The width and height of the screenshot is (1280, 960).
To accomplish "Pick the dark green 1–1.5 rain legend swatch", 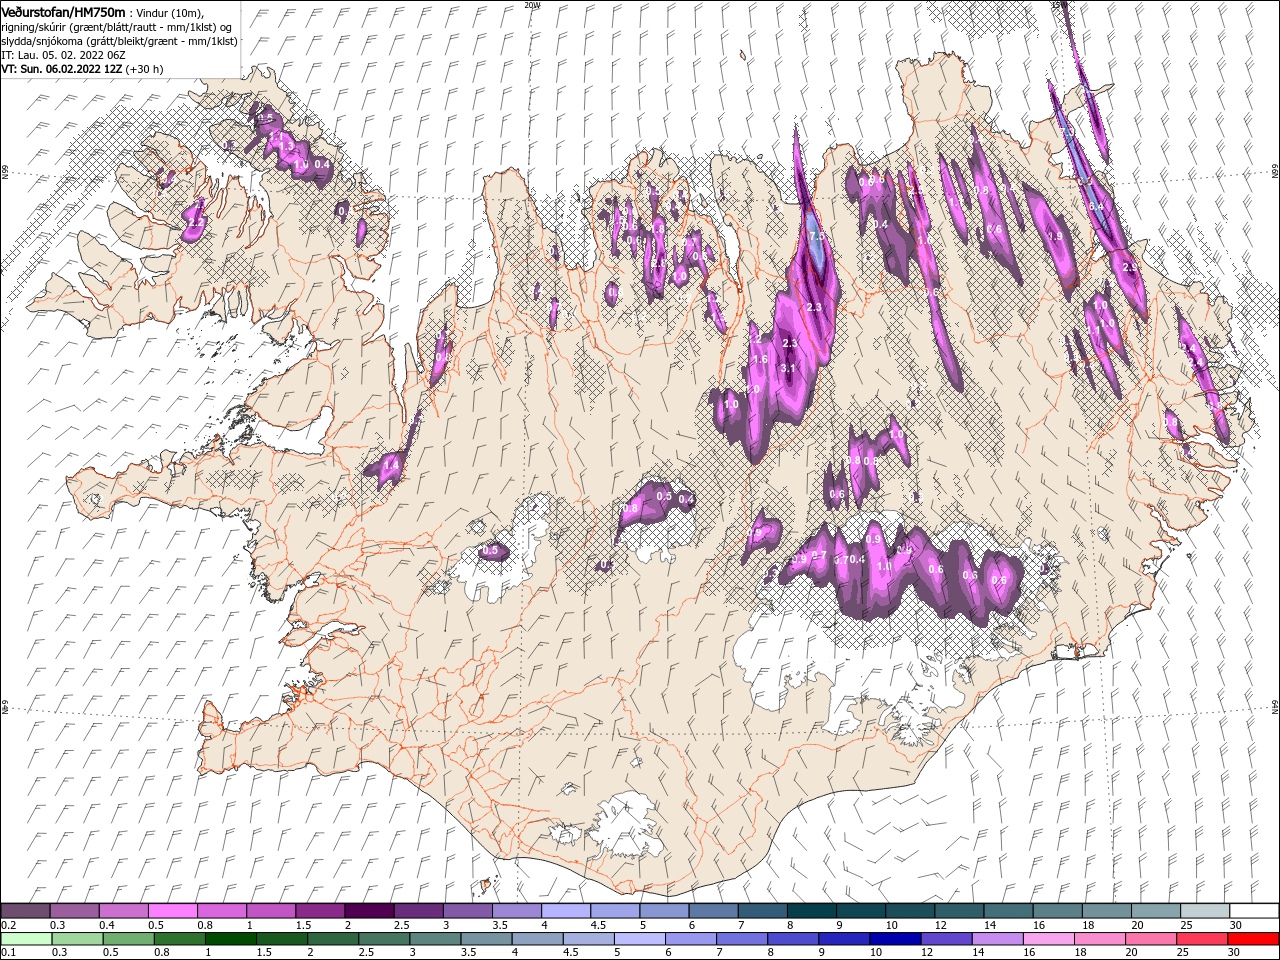I will point(230,938).
